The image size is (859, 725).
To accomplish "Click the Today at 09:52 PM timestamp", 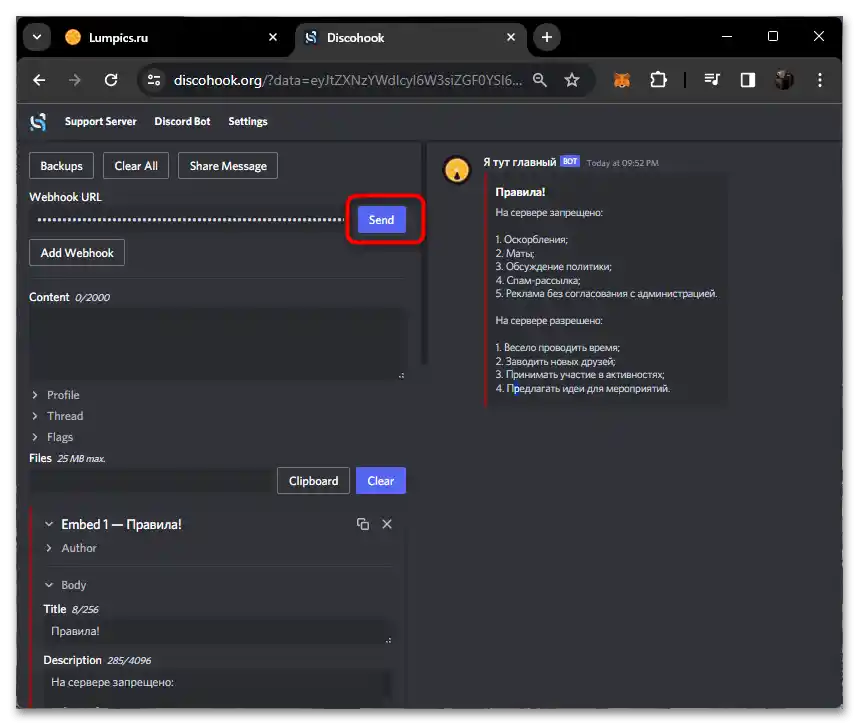I will tap(622, 163).
